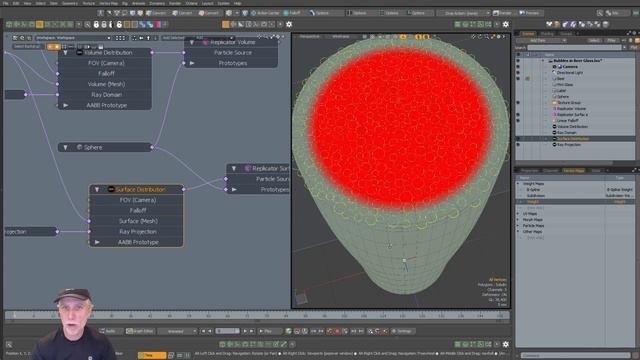Click the magnifier icon in left toolbar
This screenshot has width=640, height=360.
(87, 24)
